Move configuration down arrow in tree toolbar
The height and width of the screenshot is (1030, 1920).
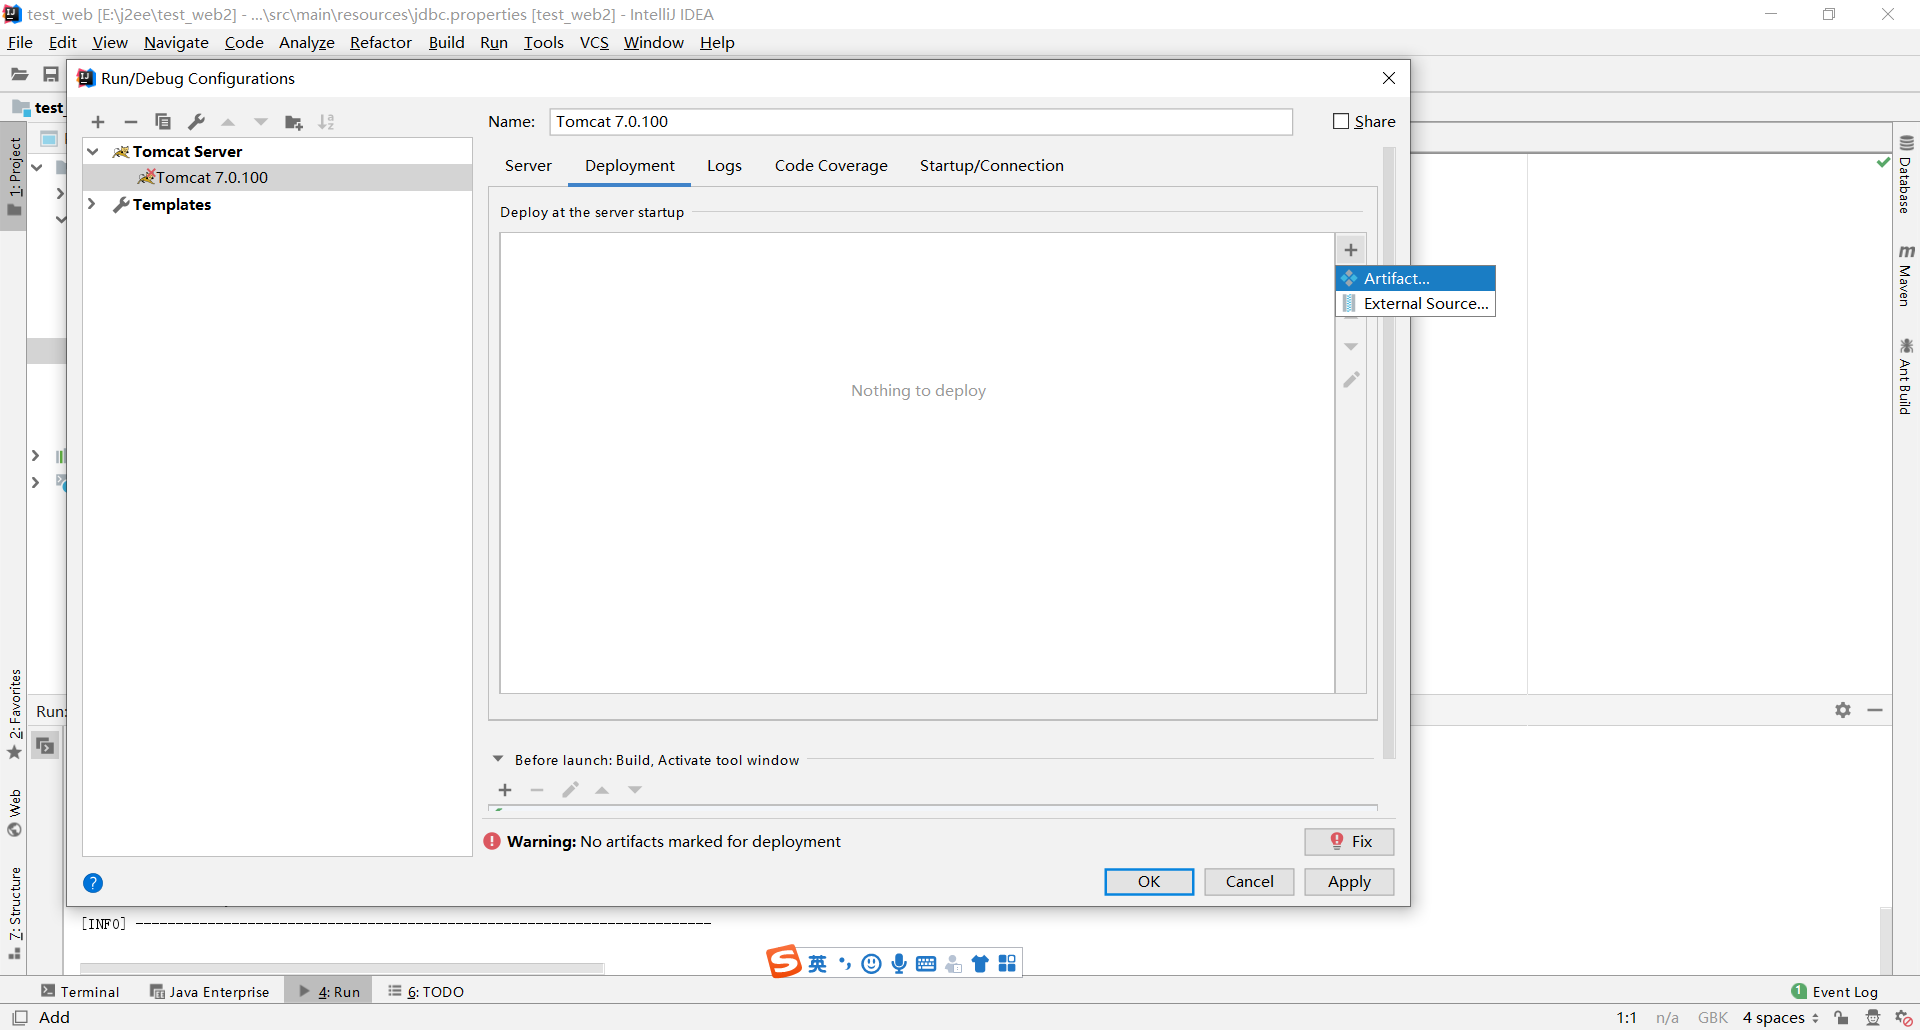261,122
